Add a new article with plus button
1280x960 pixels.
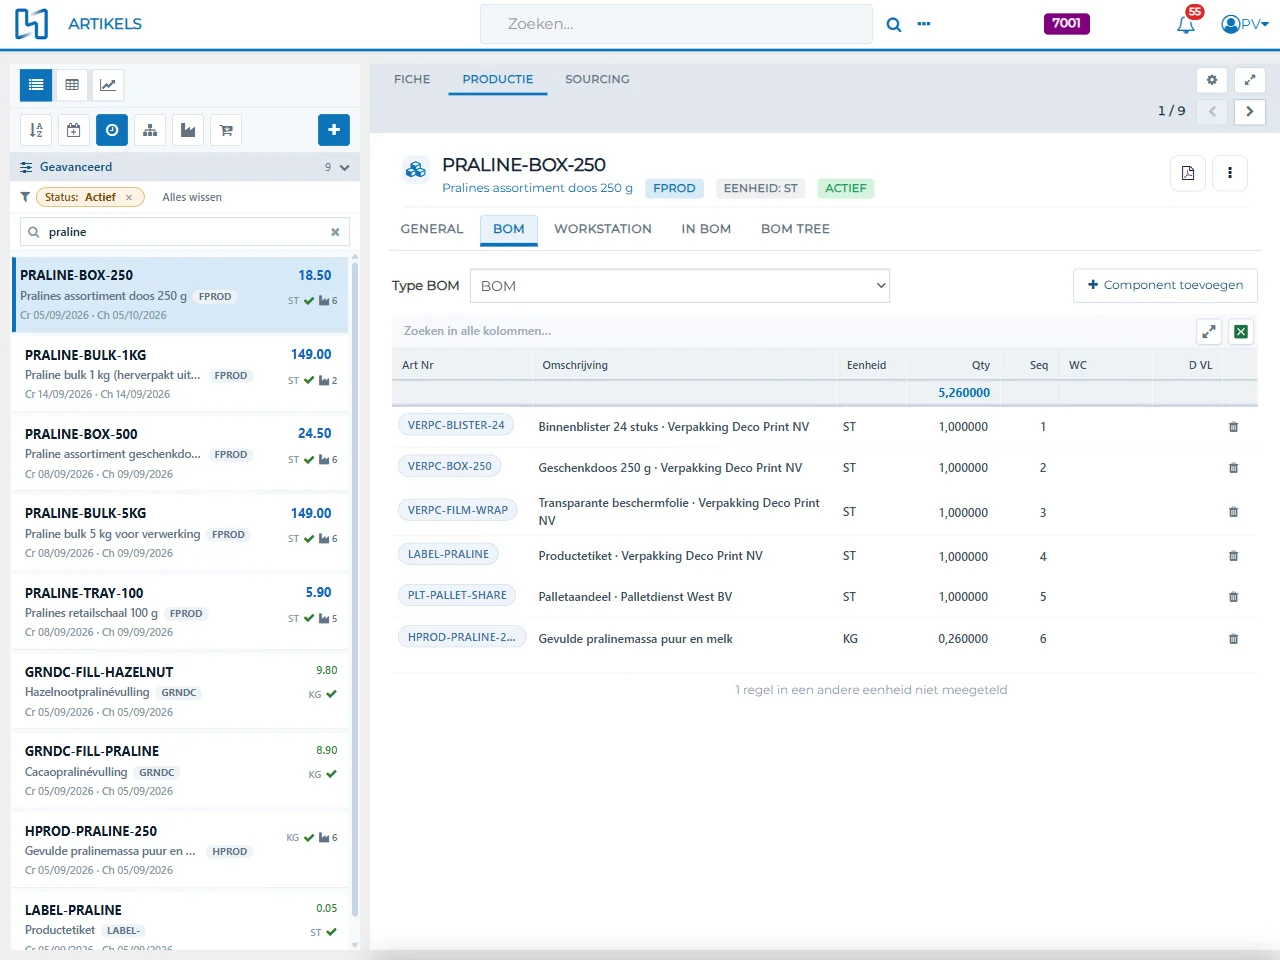[x=334, y=130]
